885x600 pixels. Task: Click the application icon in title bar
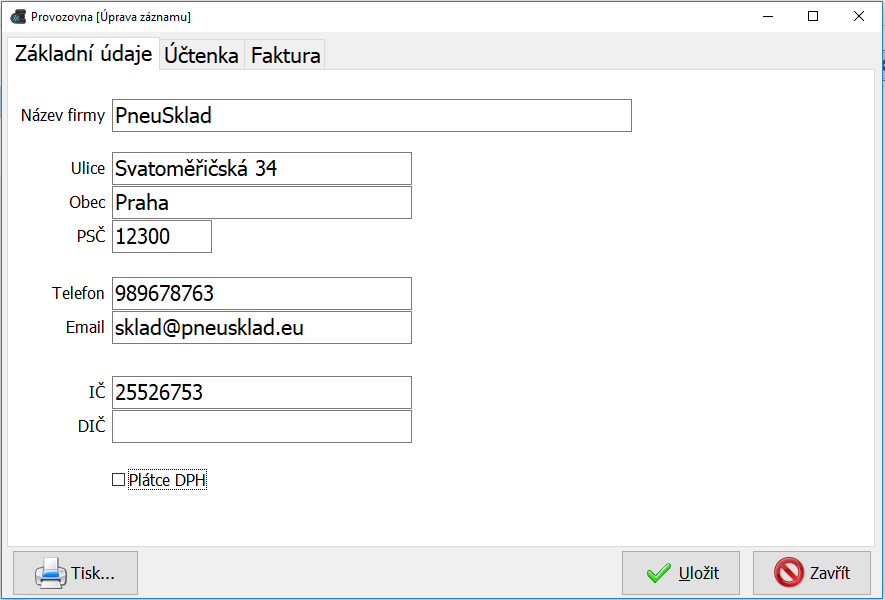[18, 17]
